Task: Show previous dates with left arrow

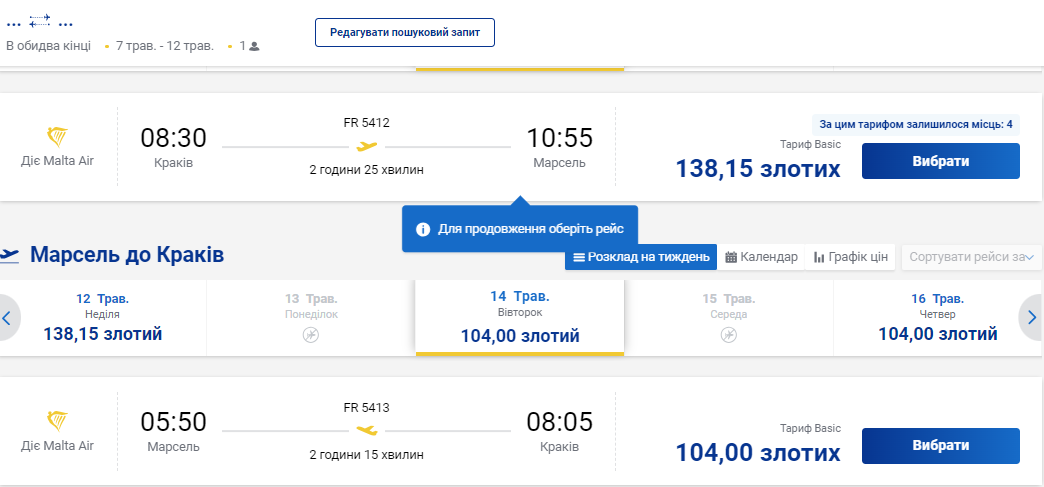Action: point(8,318)
